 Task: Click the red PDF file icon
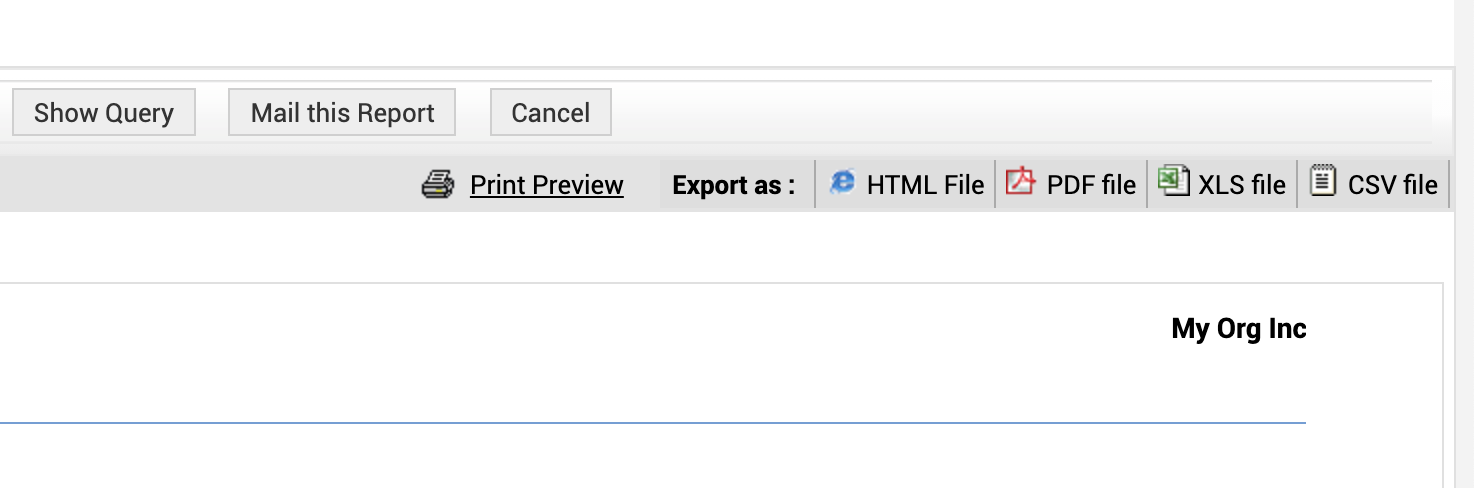1020,182
